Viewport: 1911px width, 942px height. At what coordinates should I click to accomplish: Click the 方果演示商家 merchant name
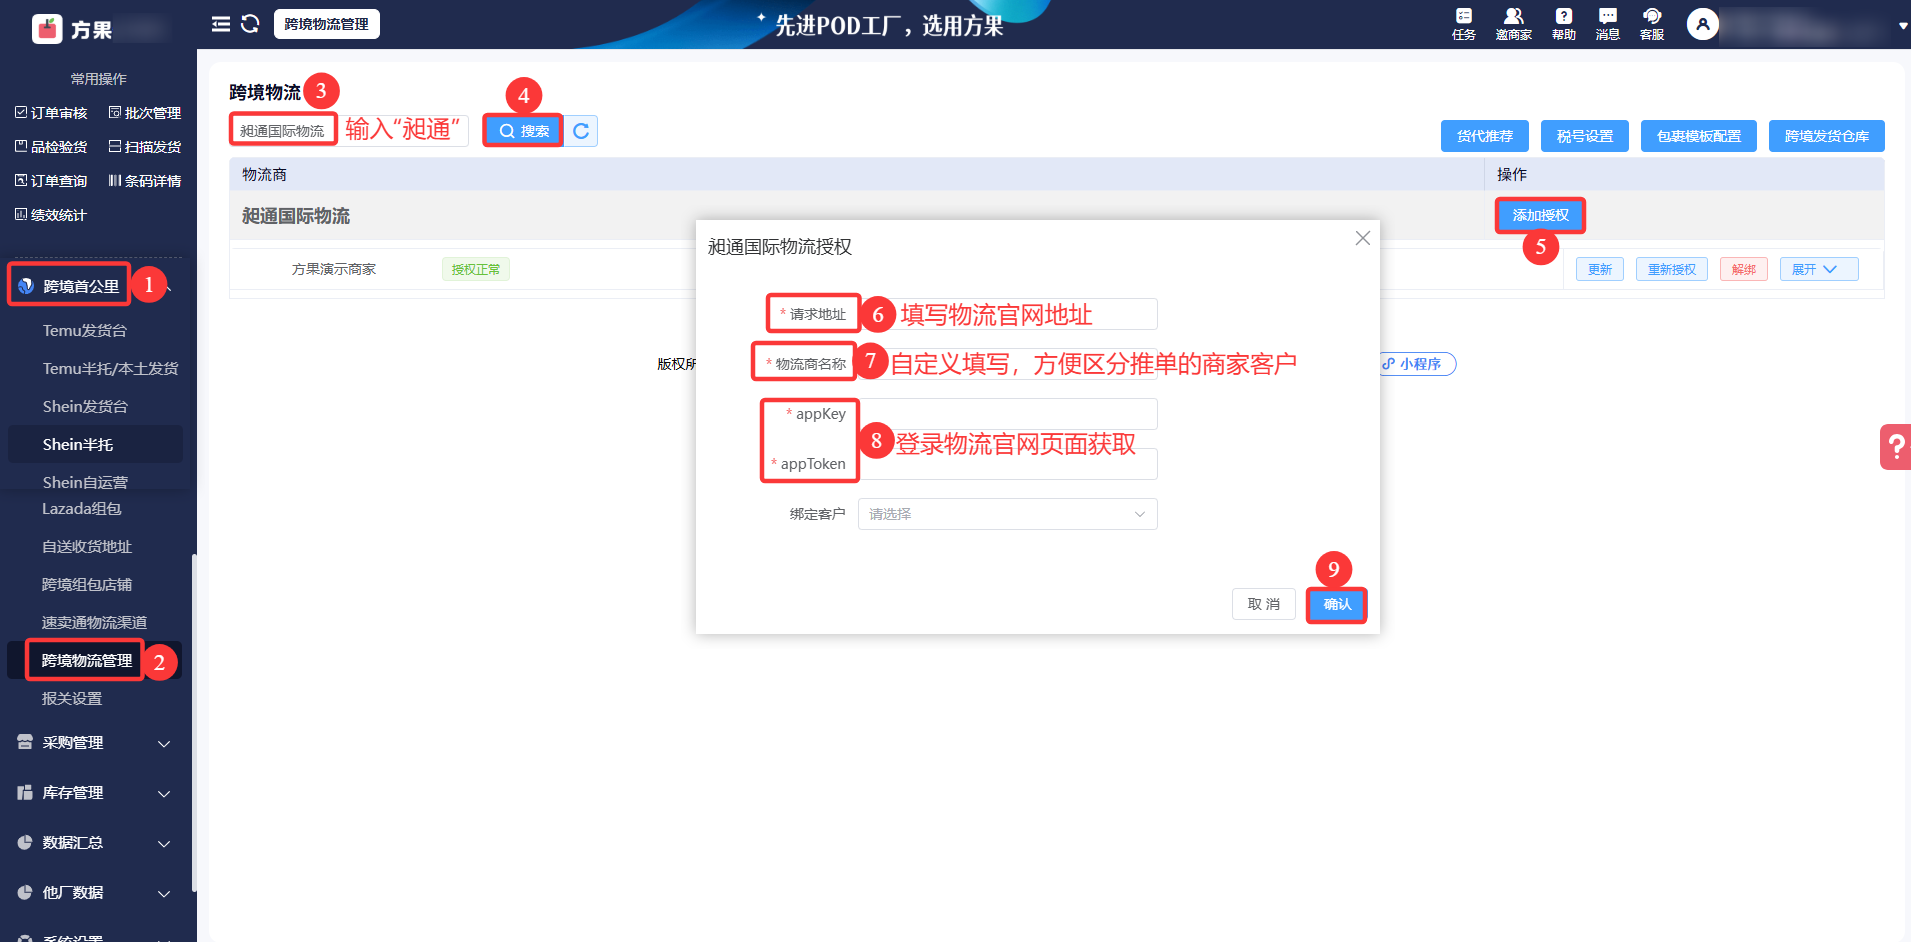coord(334,269)
